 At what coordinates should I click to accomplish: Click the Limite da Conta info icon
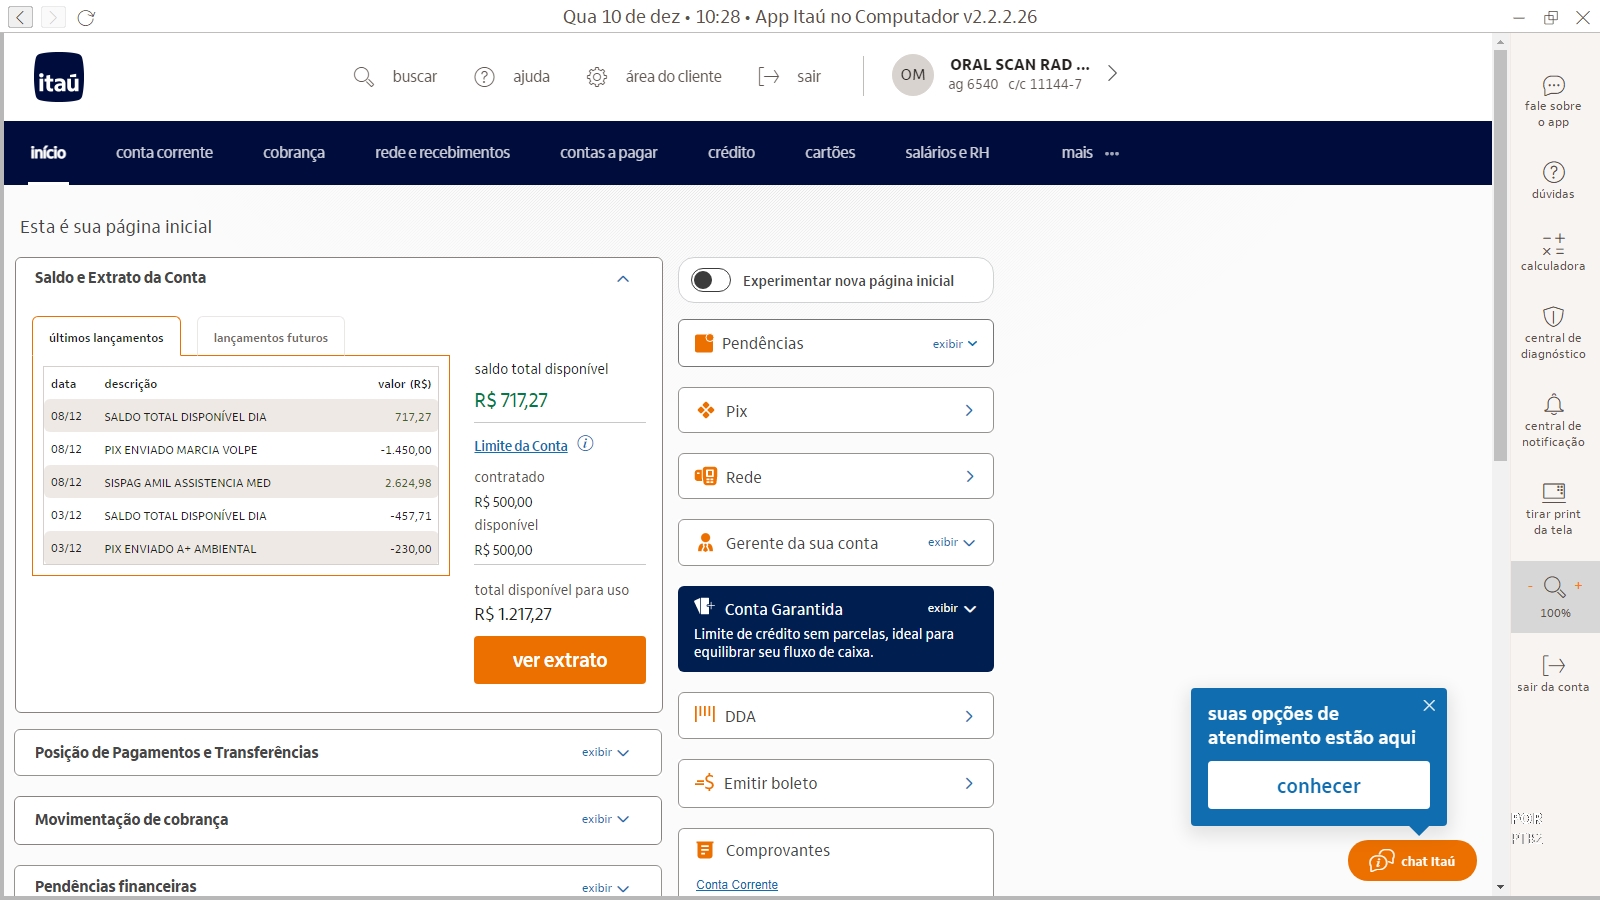click(586, 444)
